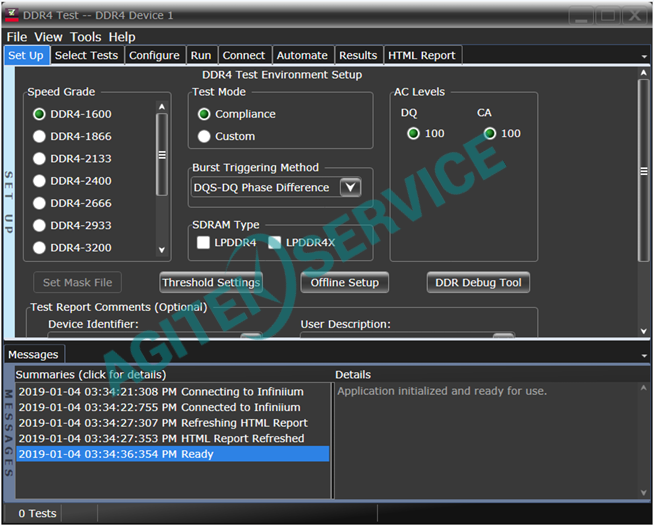Image resolution: width=654 pixels, height=525 pixels.
Task: Enable the LPDDR4X checkbox
Action: coord(274,242)
